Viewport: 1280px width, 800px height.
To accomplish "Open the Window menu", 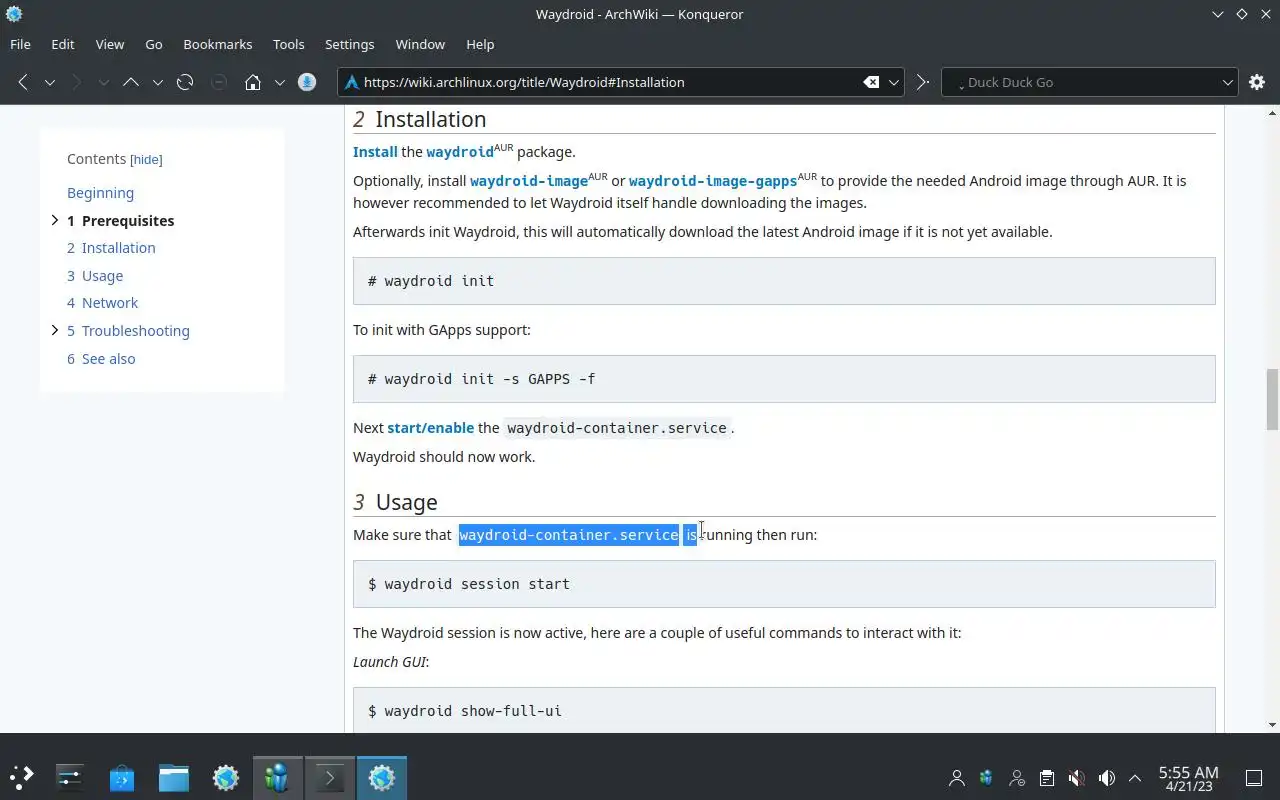I will point(420,44).
